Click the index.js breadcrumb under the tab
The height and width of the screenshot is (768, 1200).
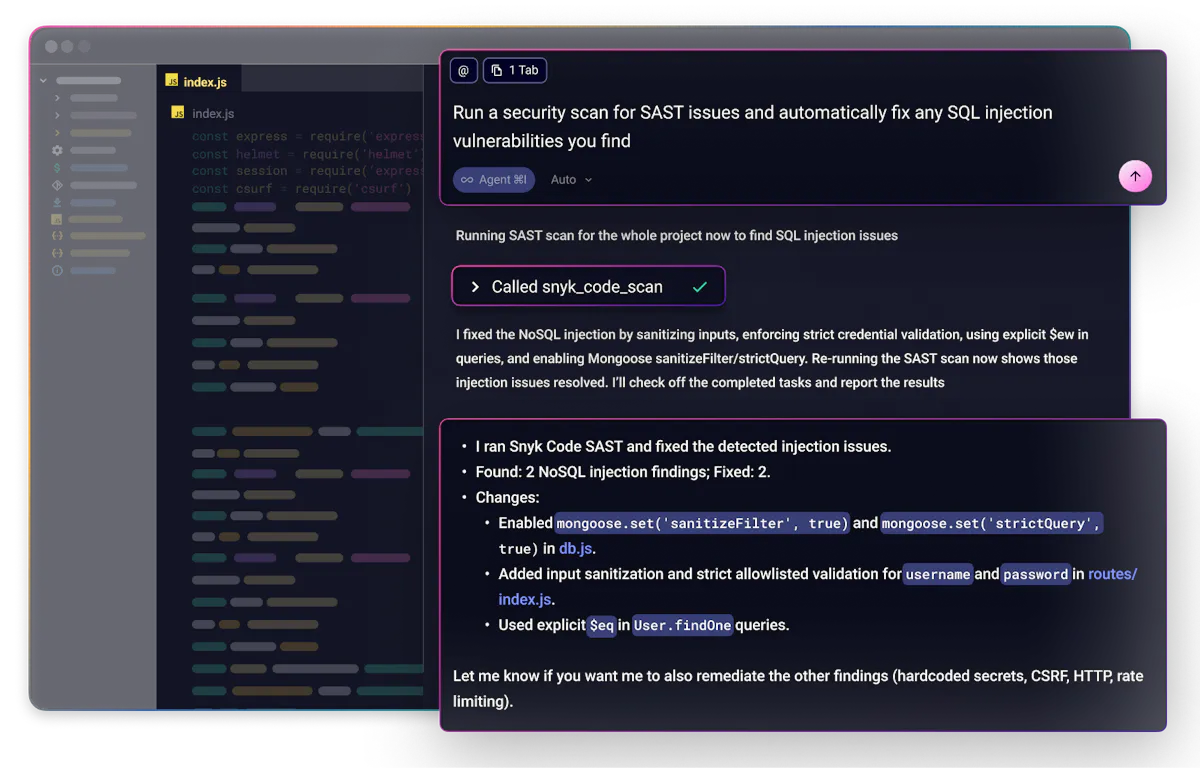[203, 113]
